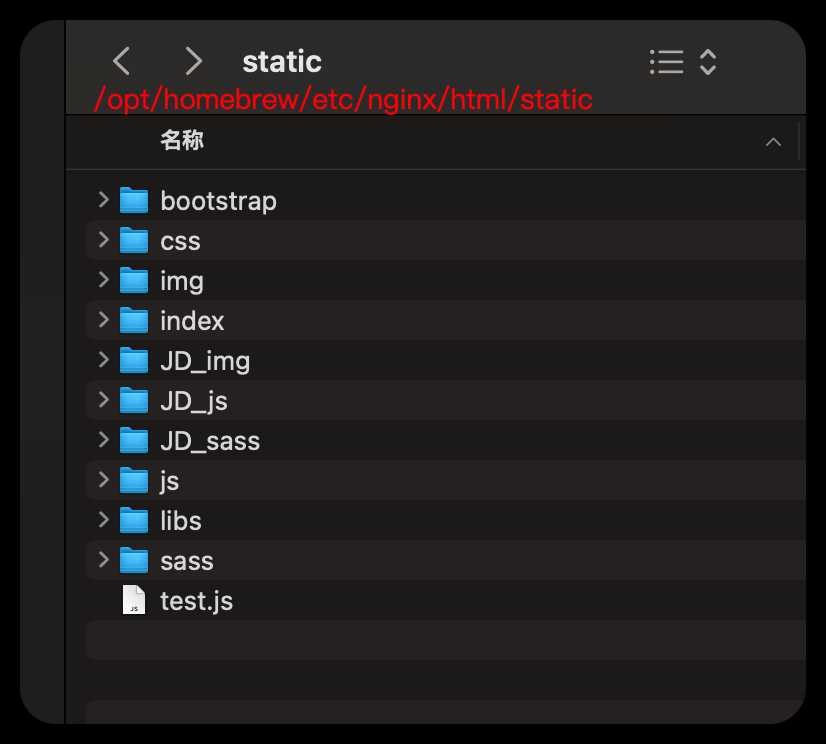Expand the index folder disclosure arrow

click(103, 319)
